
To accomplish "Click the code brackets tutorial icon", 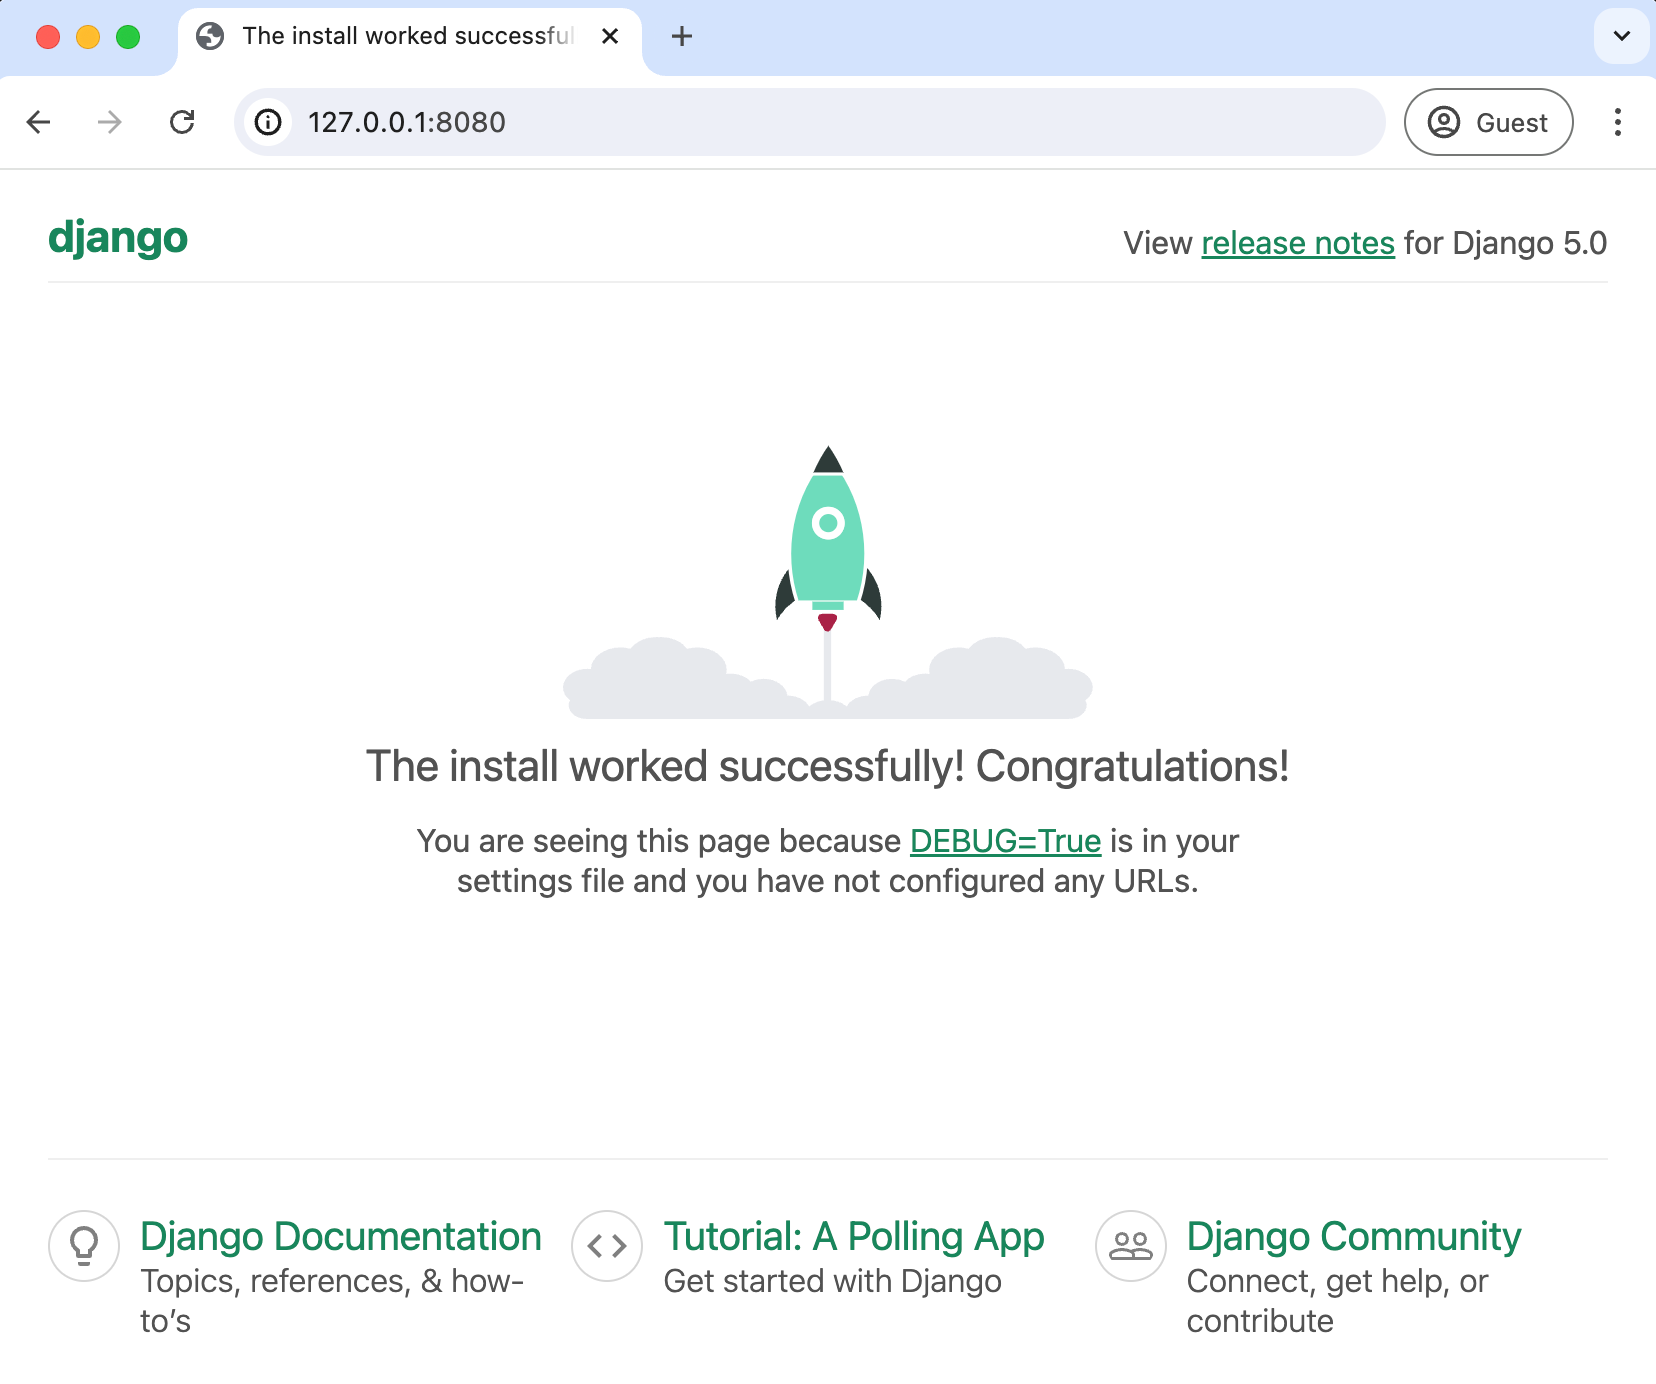I will click(x=607, y=1246).
